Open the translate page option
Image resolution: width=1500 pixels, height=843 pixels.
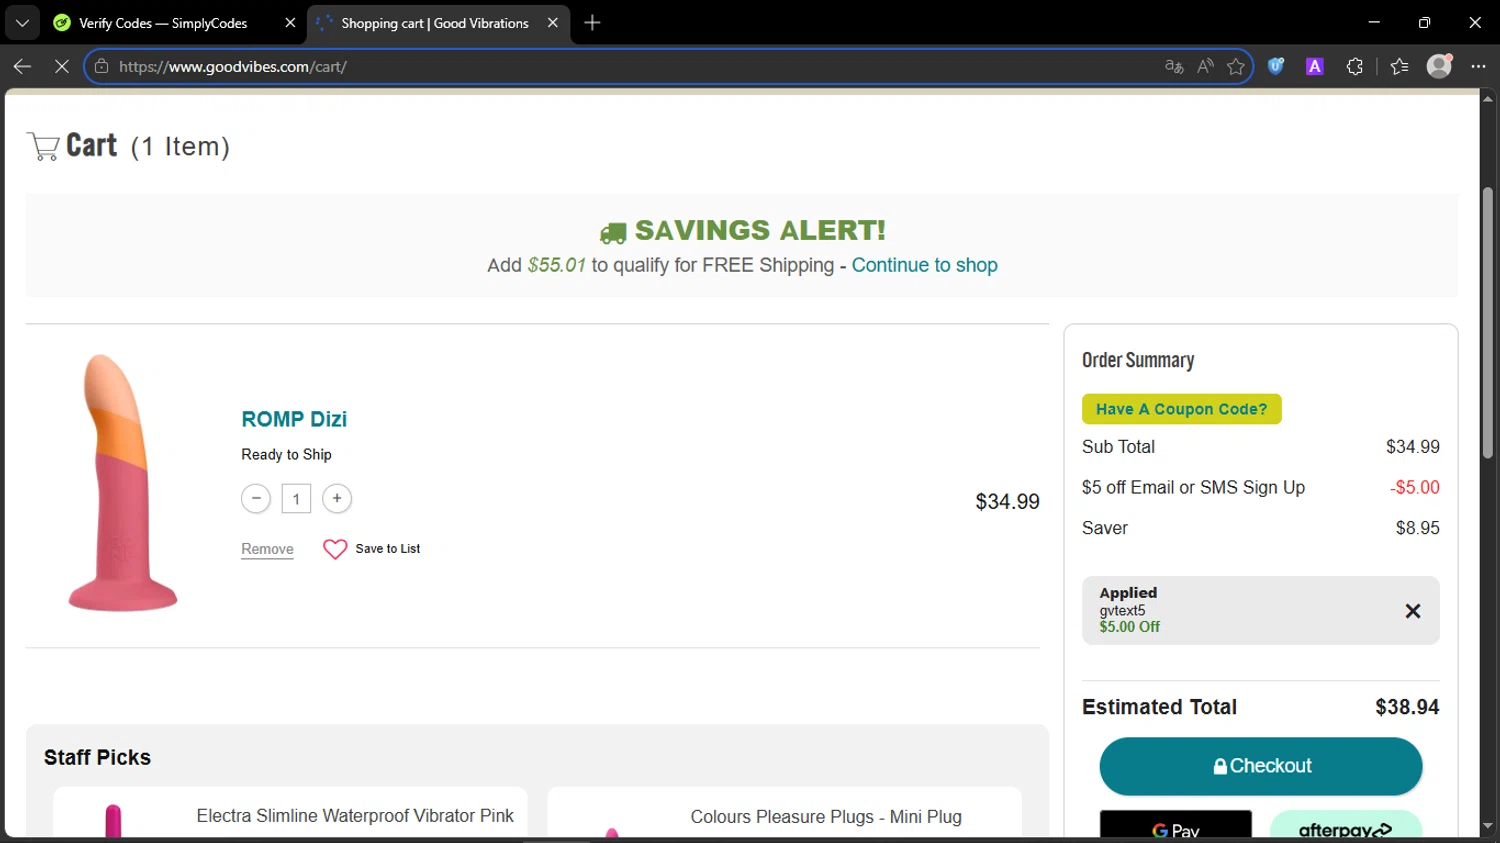(x=1174, y=66)
